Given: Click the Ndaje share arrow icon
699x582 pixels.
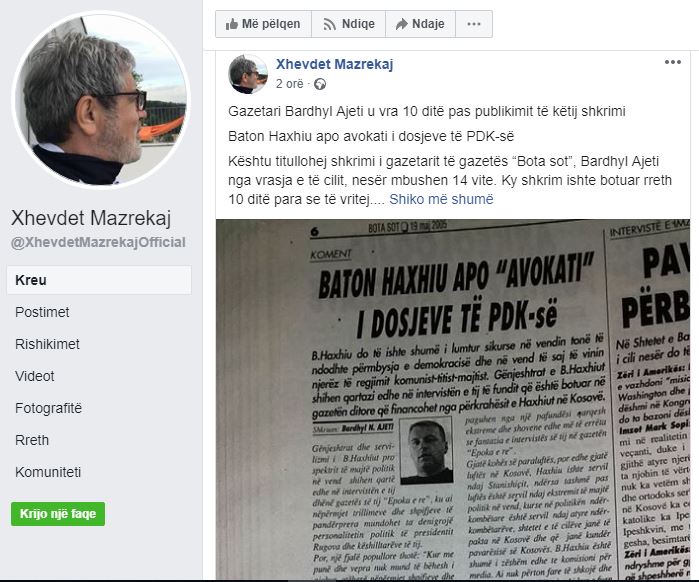Looking at the screenshot, I should click(402, 24).
